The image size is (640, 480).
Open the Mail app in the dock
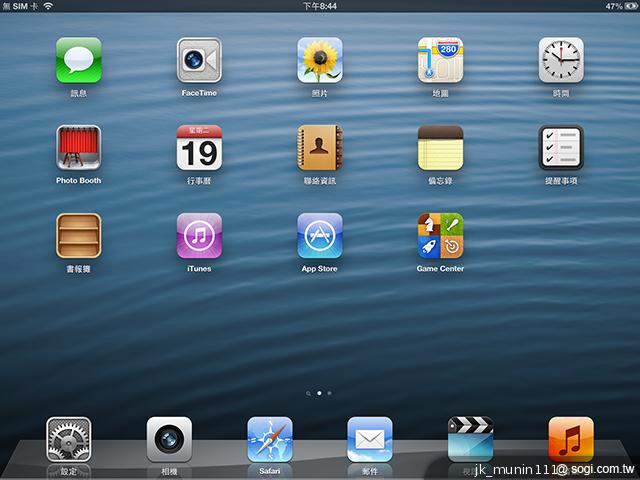370,440
